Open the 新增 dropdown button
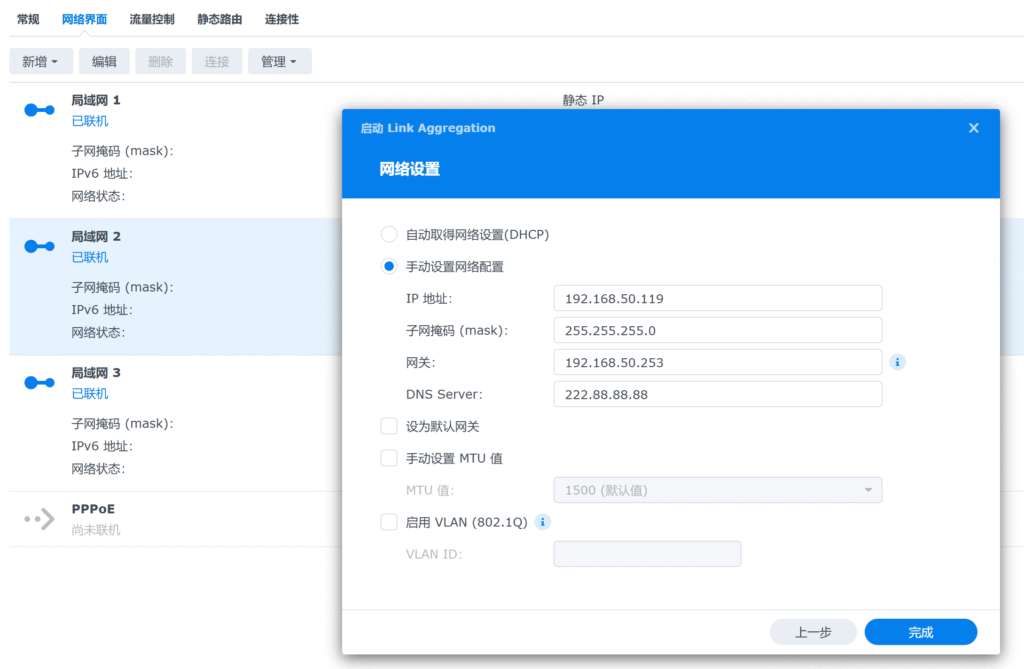This screenshot has height=669, width=1024. coord(40,62)
